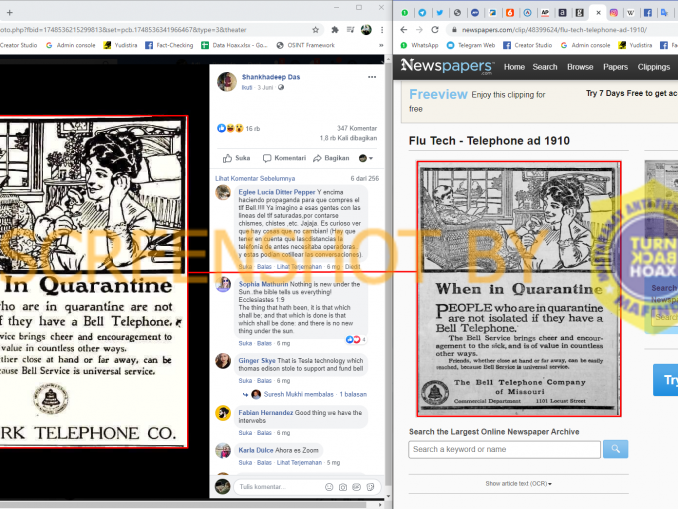The height and width of the screenshot is (509, 678).
Task: Bookmark the Facebook page with the star icon
Action: point(316,30)
